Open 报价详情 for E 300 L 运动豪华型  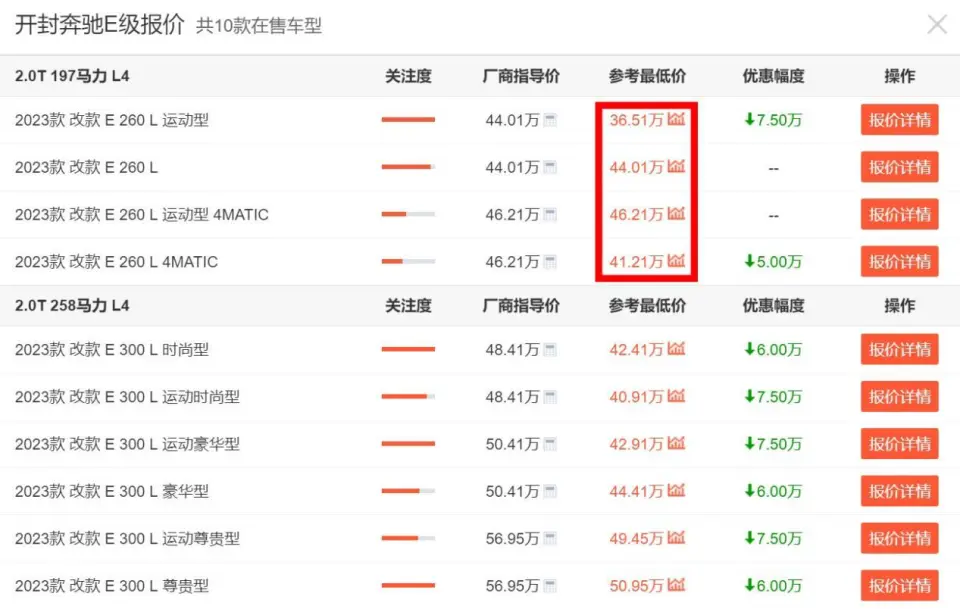899,444
